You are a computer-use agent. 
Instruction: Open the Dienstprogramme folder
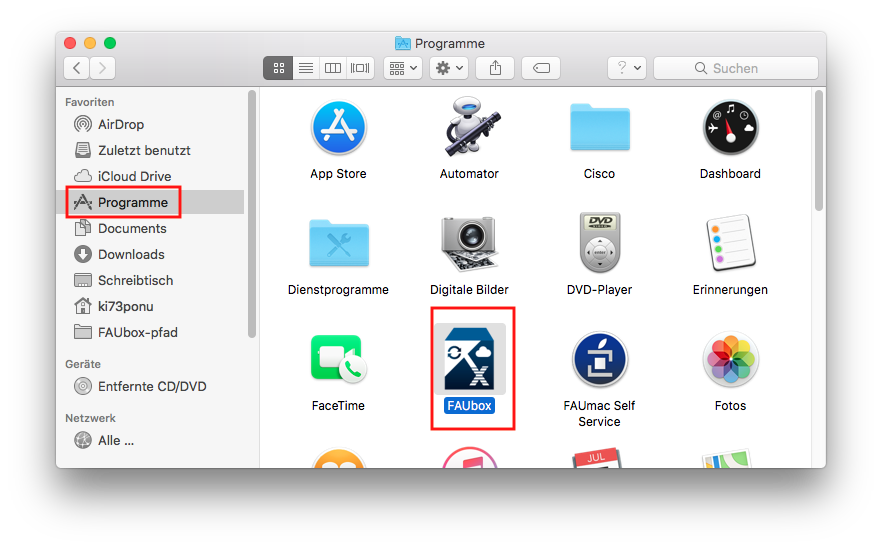(x=339, y=243)
